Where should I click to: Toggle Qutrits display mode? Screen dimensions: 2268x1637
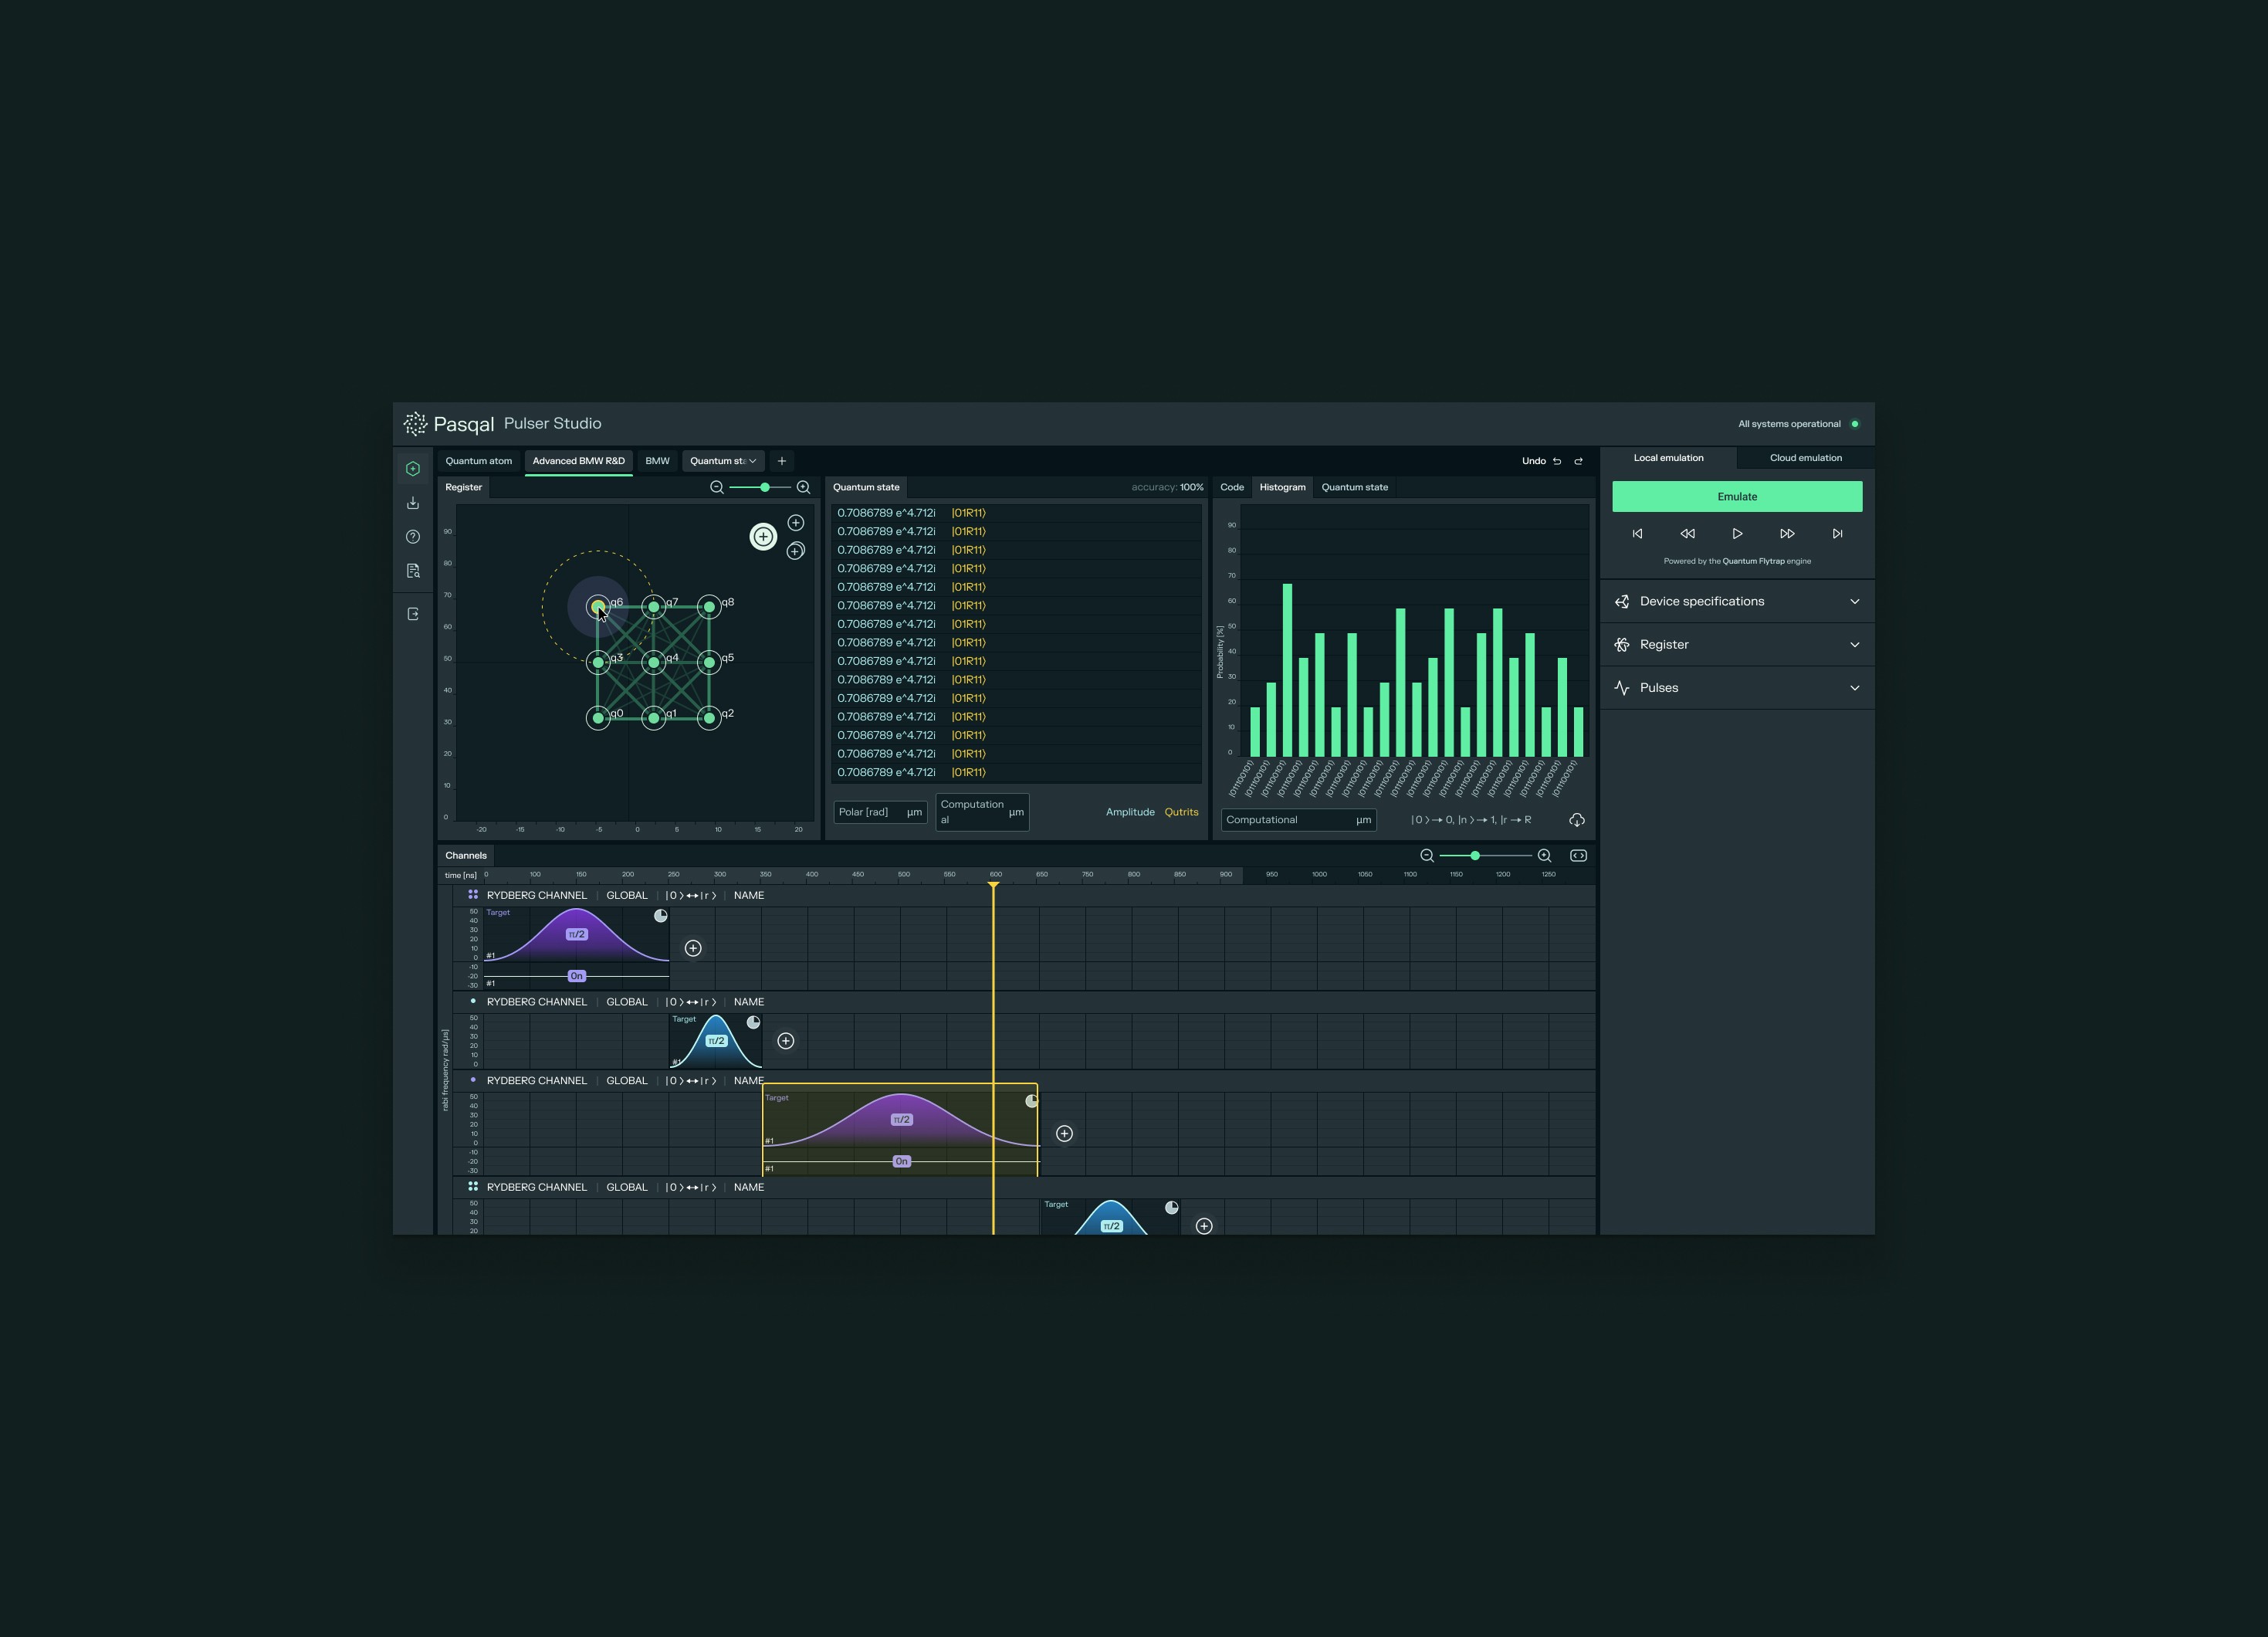(1181, 812)
